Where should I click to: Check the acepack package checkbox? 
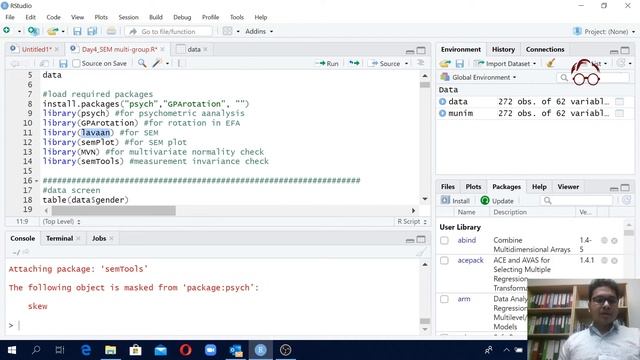(444, 260)
